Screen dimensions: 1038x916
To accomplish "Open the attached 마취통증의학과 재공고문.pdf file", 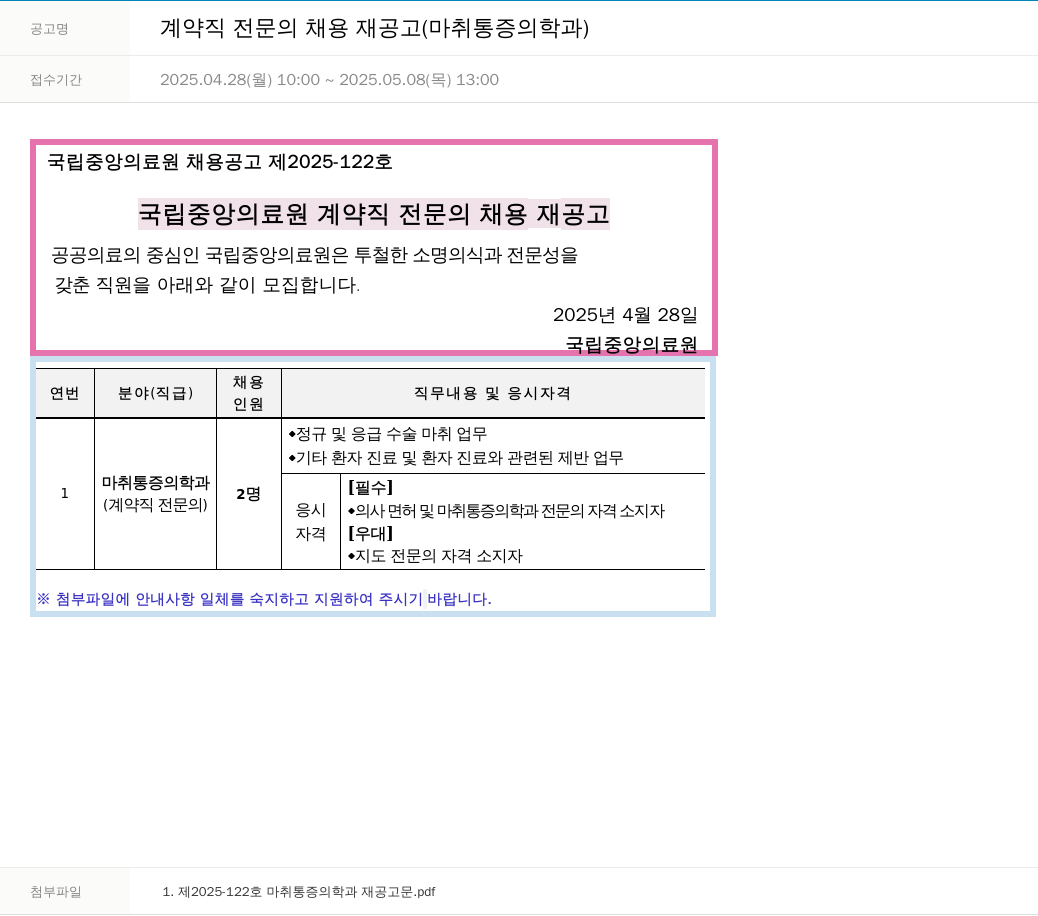I will (299, 892).
